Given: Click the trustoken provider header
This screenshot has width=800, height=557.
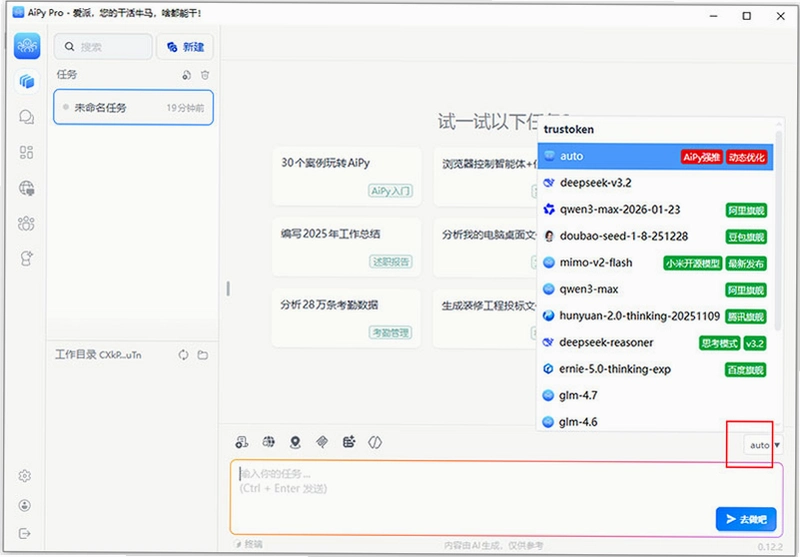Looking at the screenshot, I should click(569, 130).
